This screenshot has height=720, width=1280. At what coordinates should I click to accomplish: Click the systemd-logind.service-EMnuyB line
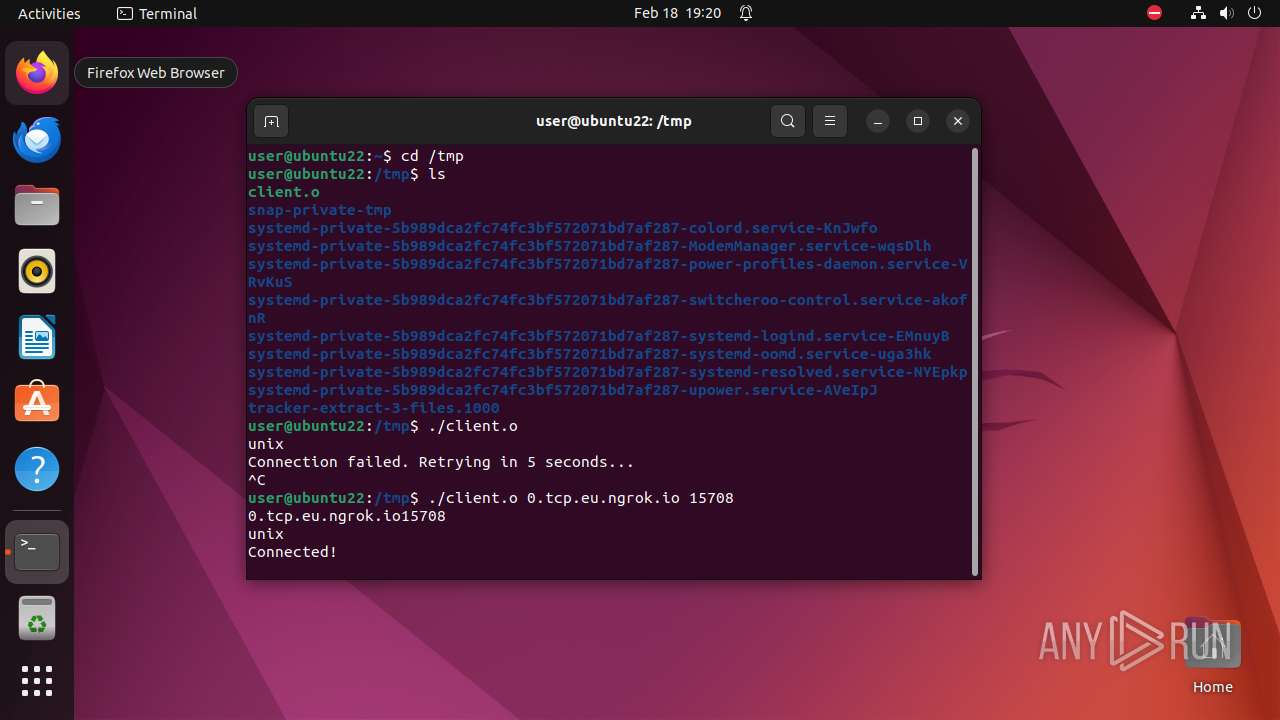(x=599, y=336)
